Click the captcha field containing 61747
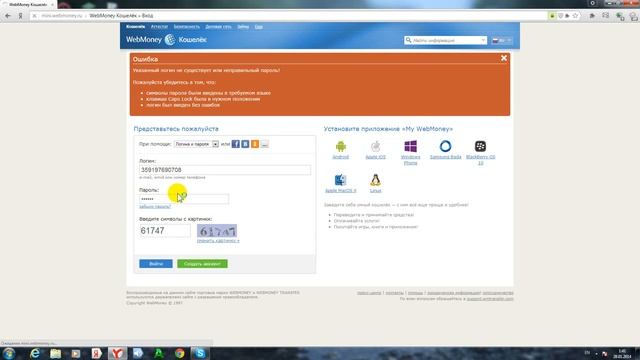640x360 pixels. click(x=165, y=231)
